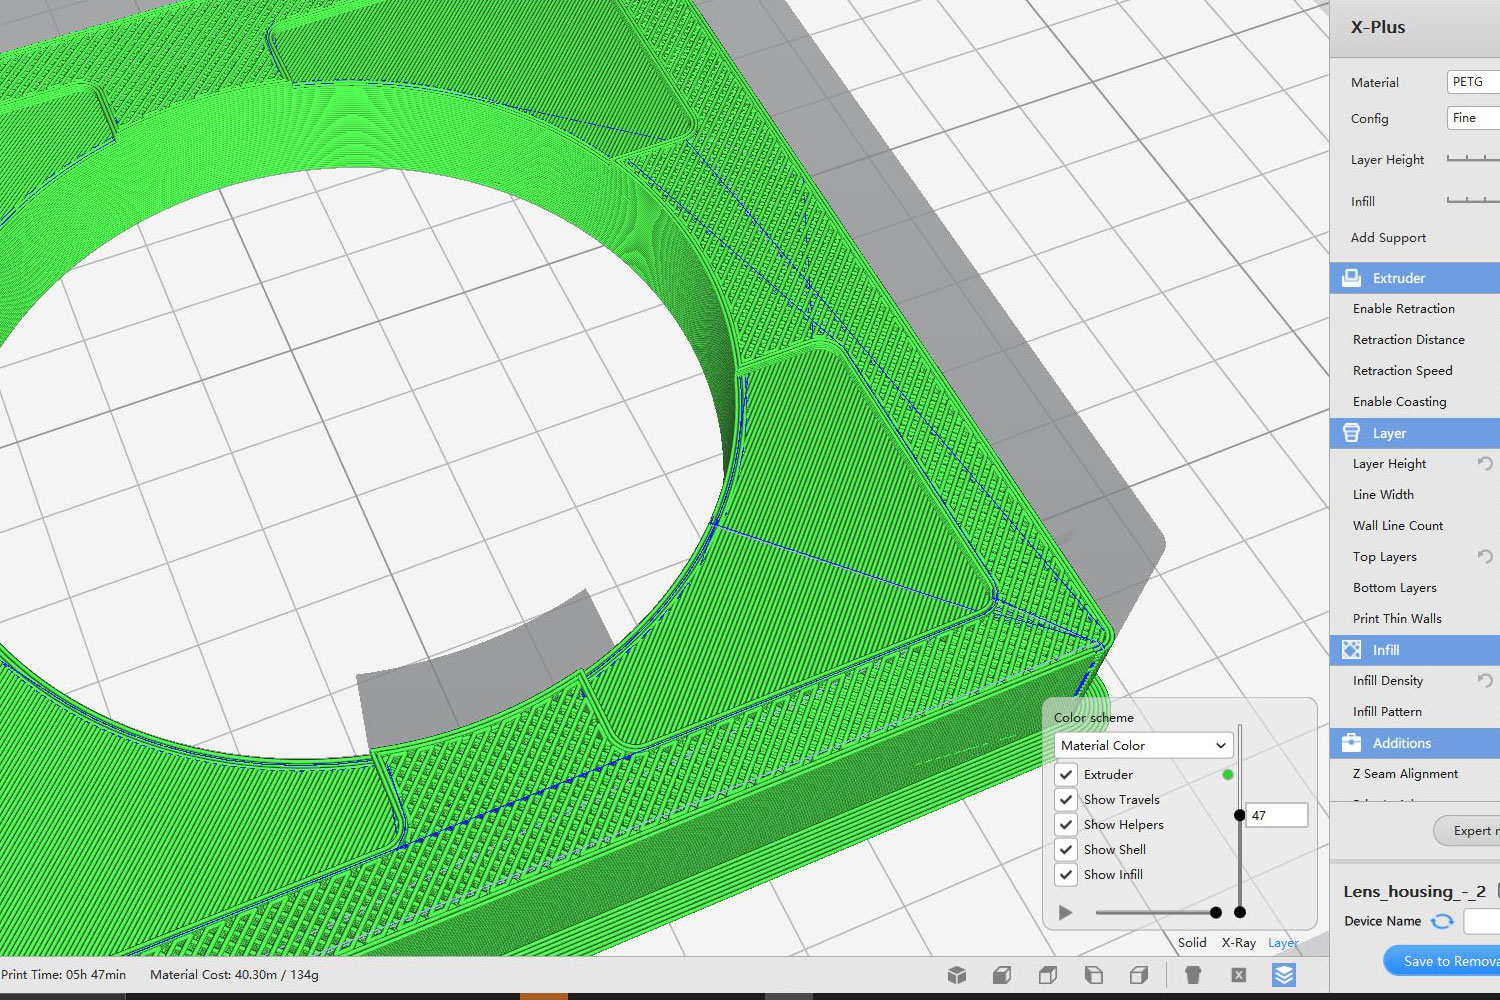Disable the Show Infill checkbox
This screenshot has width=1500, height=1000.
[1067, 875]
